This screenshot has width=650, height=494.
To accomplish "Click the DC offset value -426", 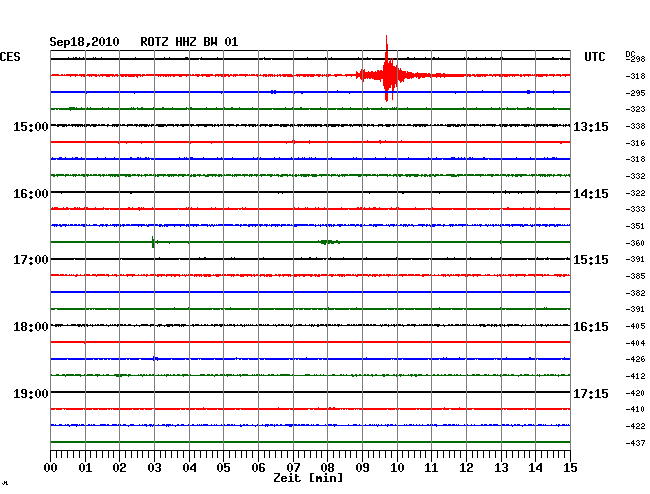I will pyautogui.click(x=635, y=359).
